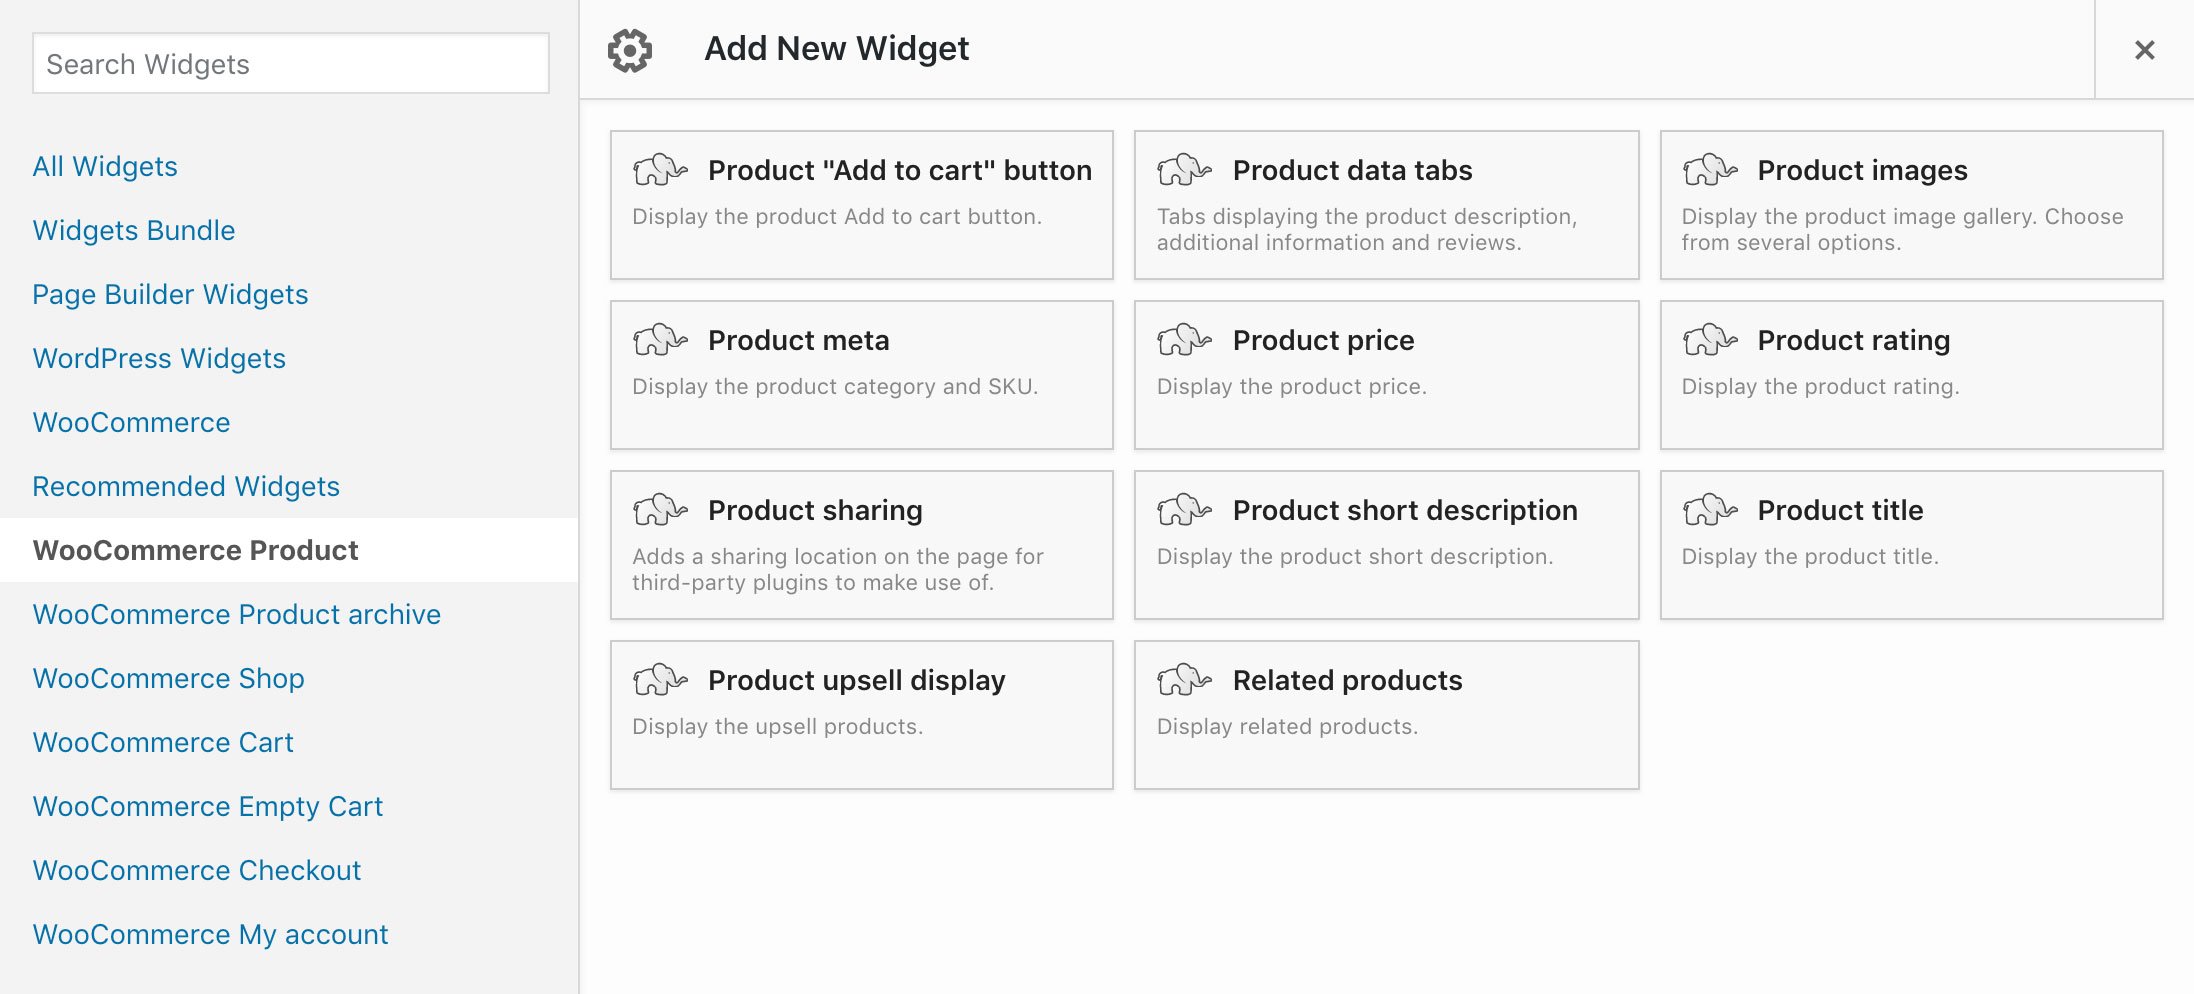This screenshot has width=2194, height=994.
Task: Switch to the All Widgets section
Action: [x=106, y=166]
